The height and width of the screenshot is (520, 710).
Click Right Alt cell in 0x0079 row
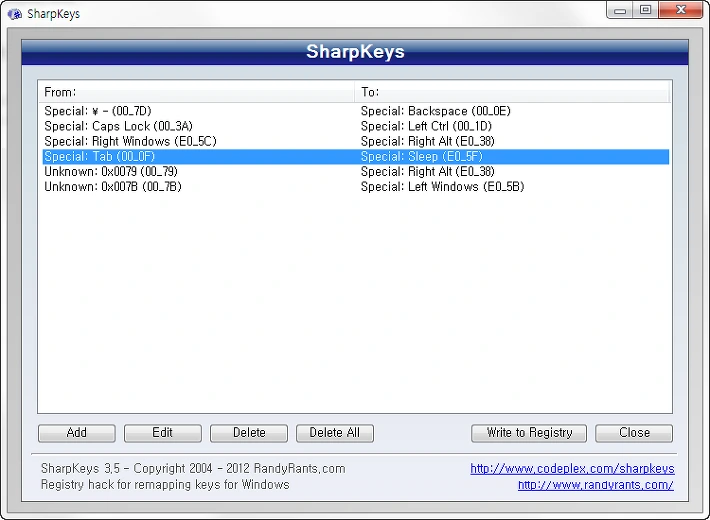coord(427,172)
